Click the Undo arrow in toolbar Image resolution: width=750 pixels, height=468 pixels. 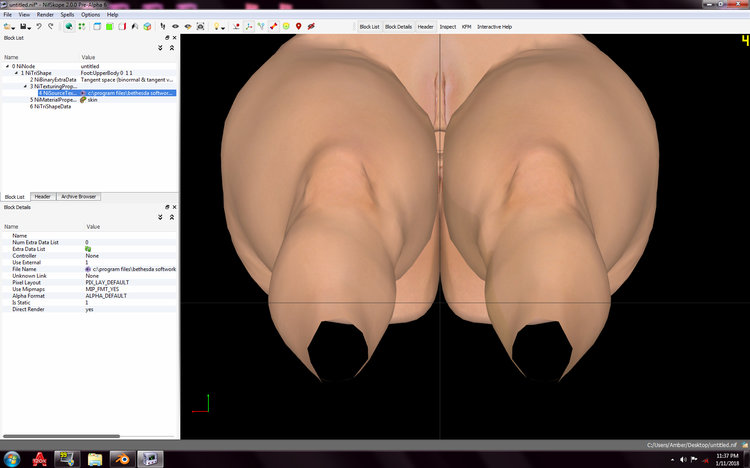[x=39, y=27]
